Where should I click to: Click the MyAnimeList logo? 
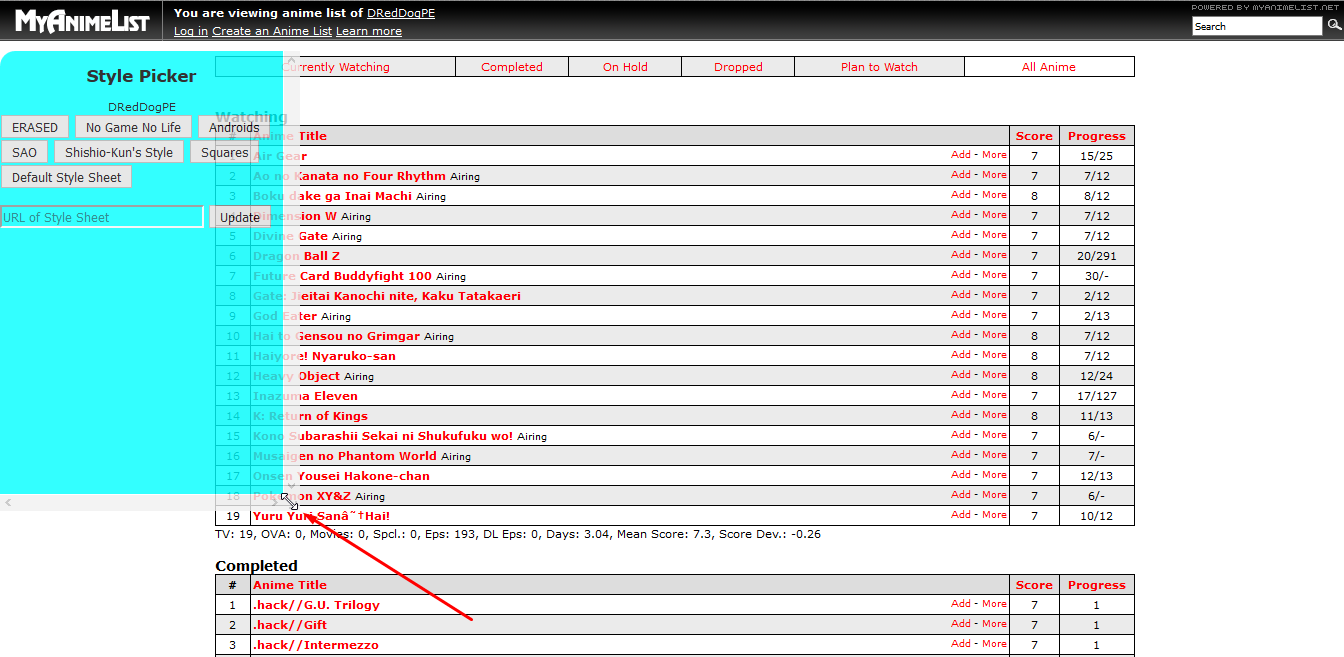[82, 22]
